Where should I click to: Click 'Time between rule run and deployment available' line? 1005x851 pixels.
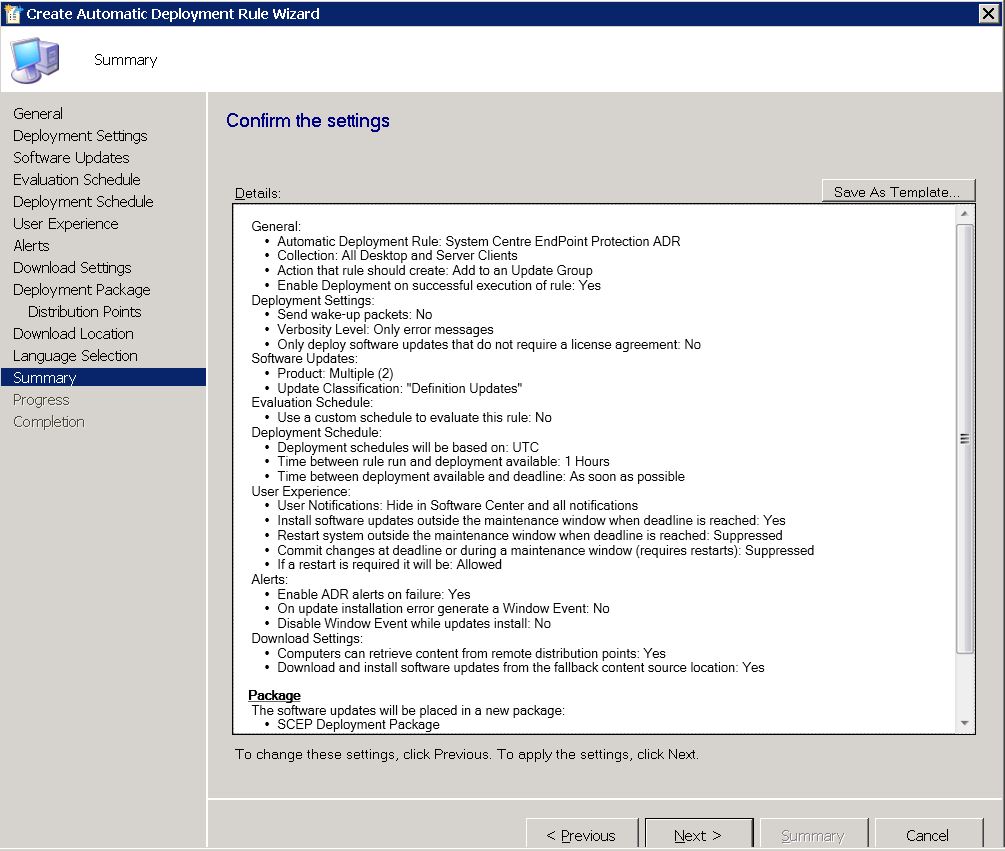click(x=443, y=461)
